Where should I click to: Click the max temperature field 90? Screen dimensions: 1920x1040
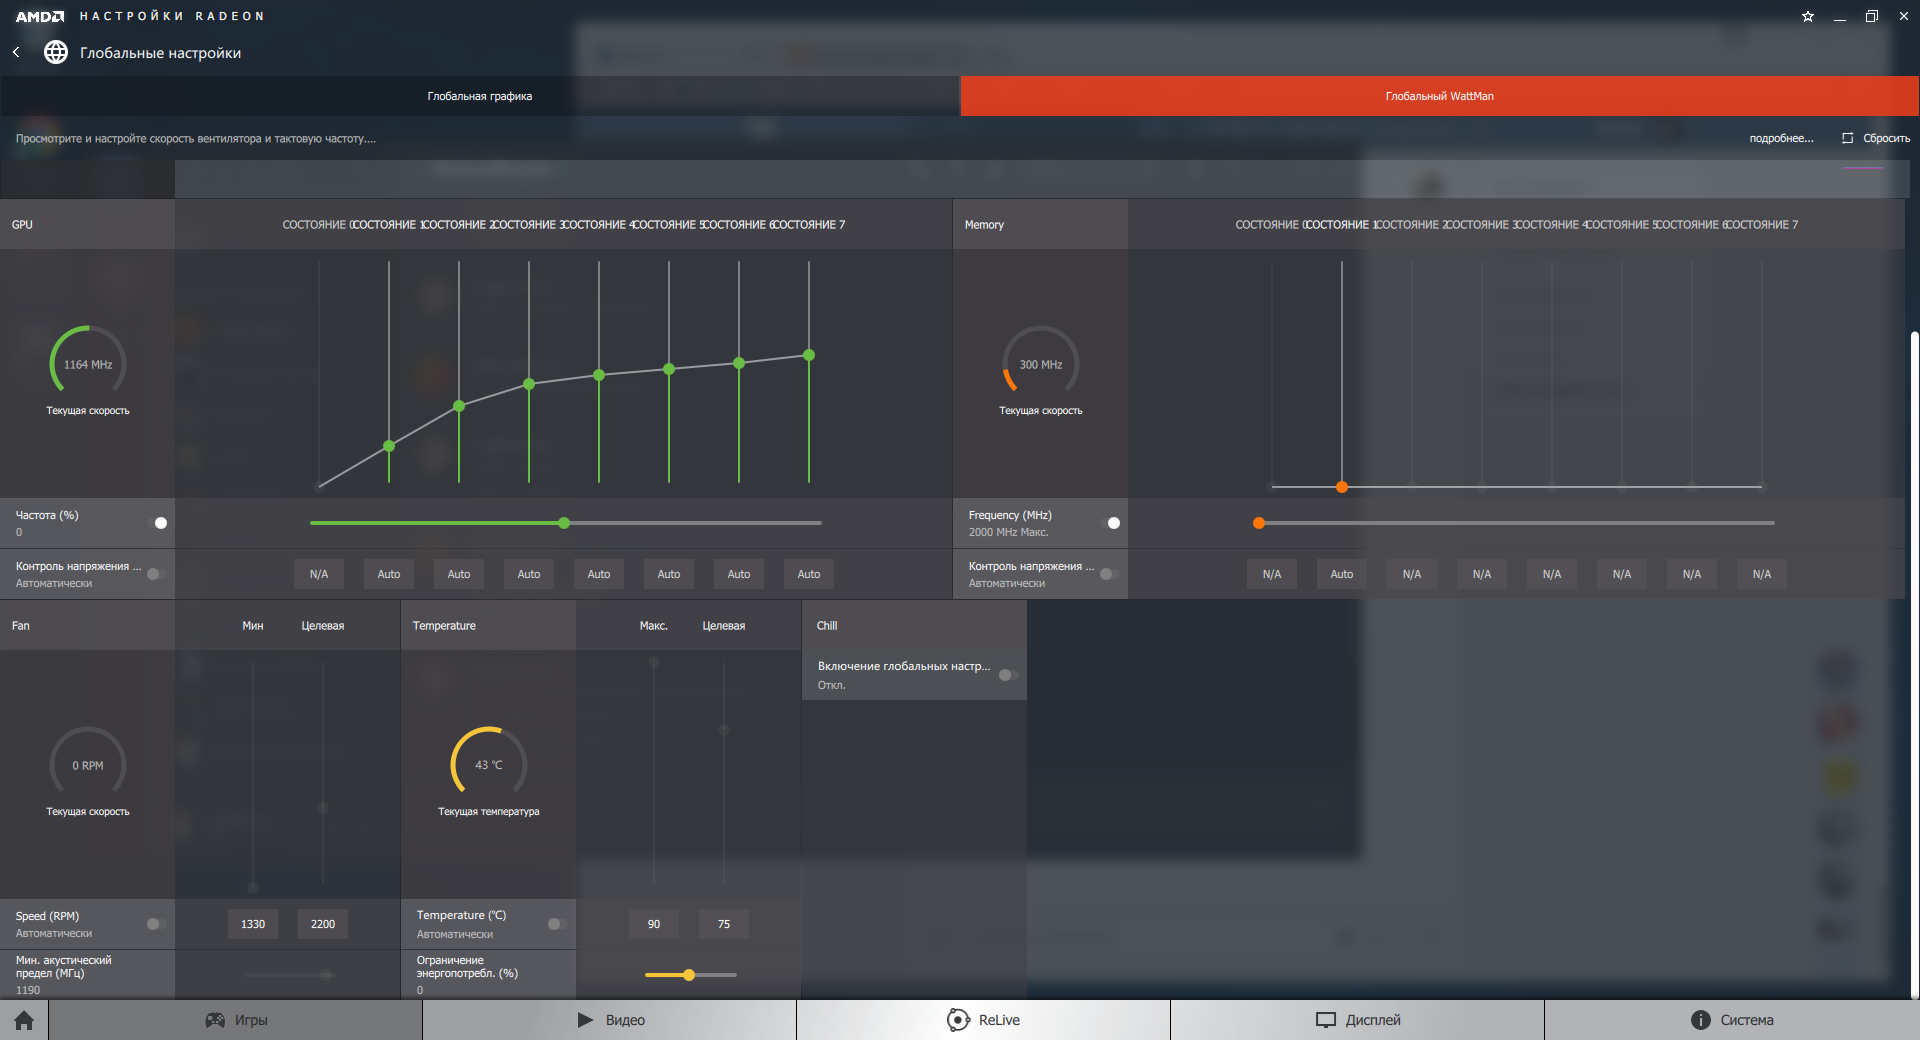654,924
